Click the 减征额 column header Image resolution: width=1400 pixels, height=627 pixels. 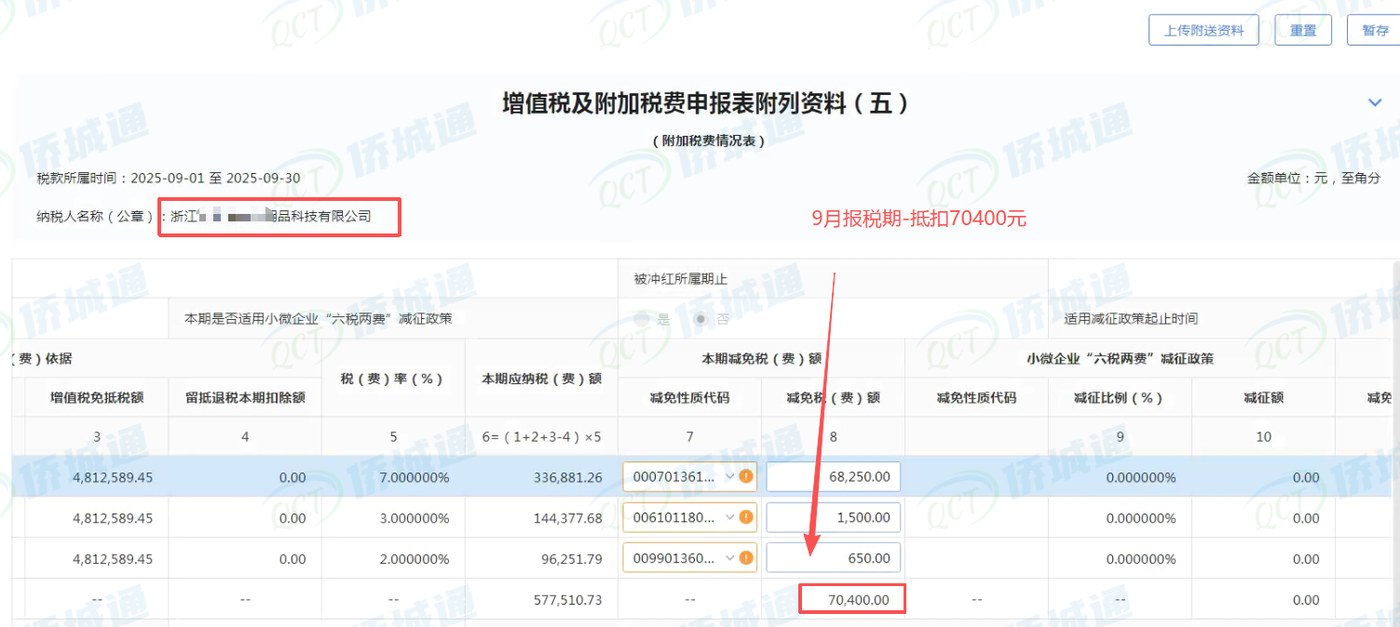tap(1263, 397)
